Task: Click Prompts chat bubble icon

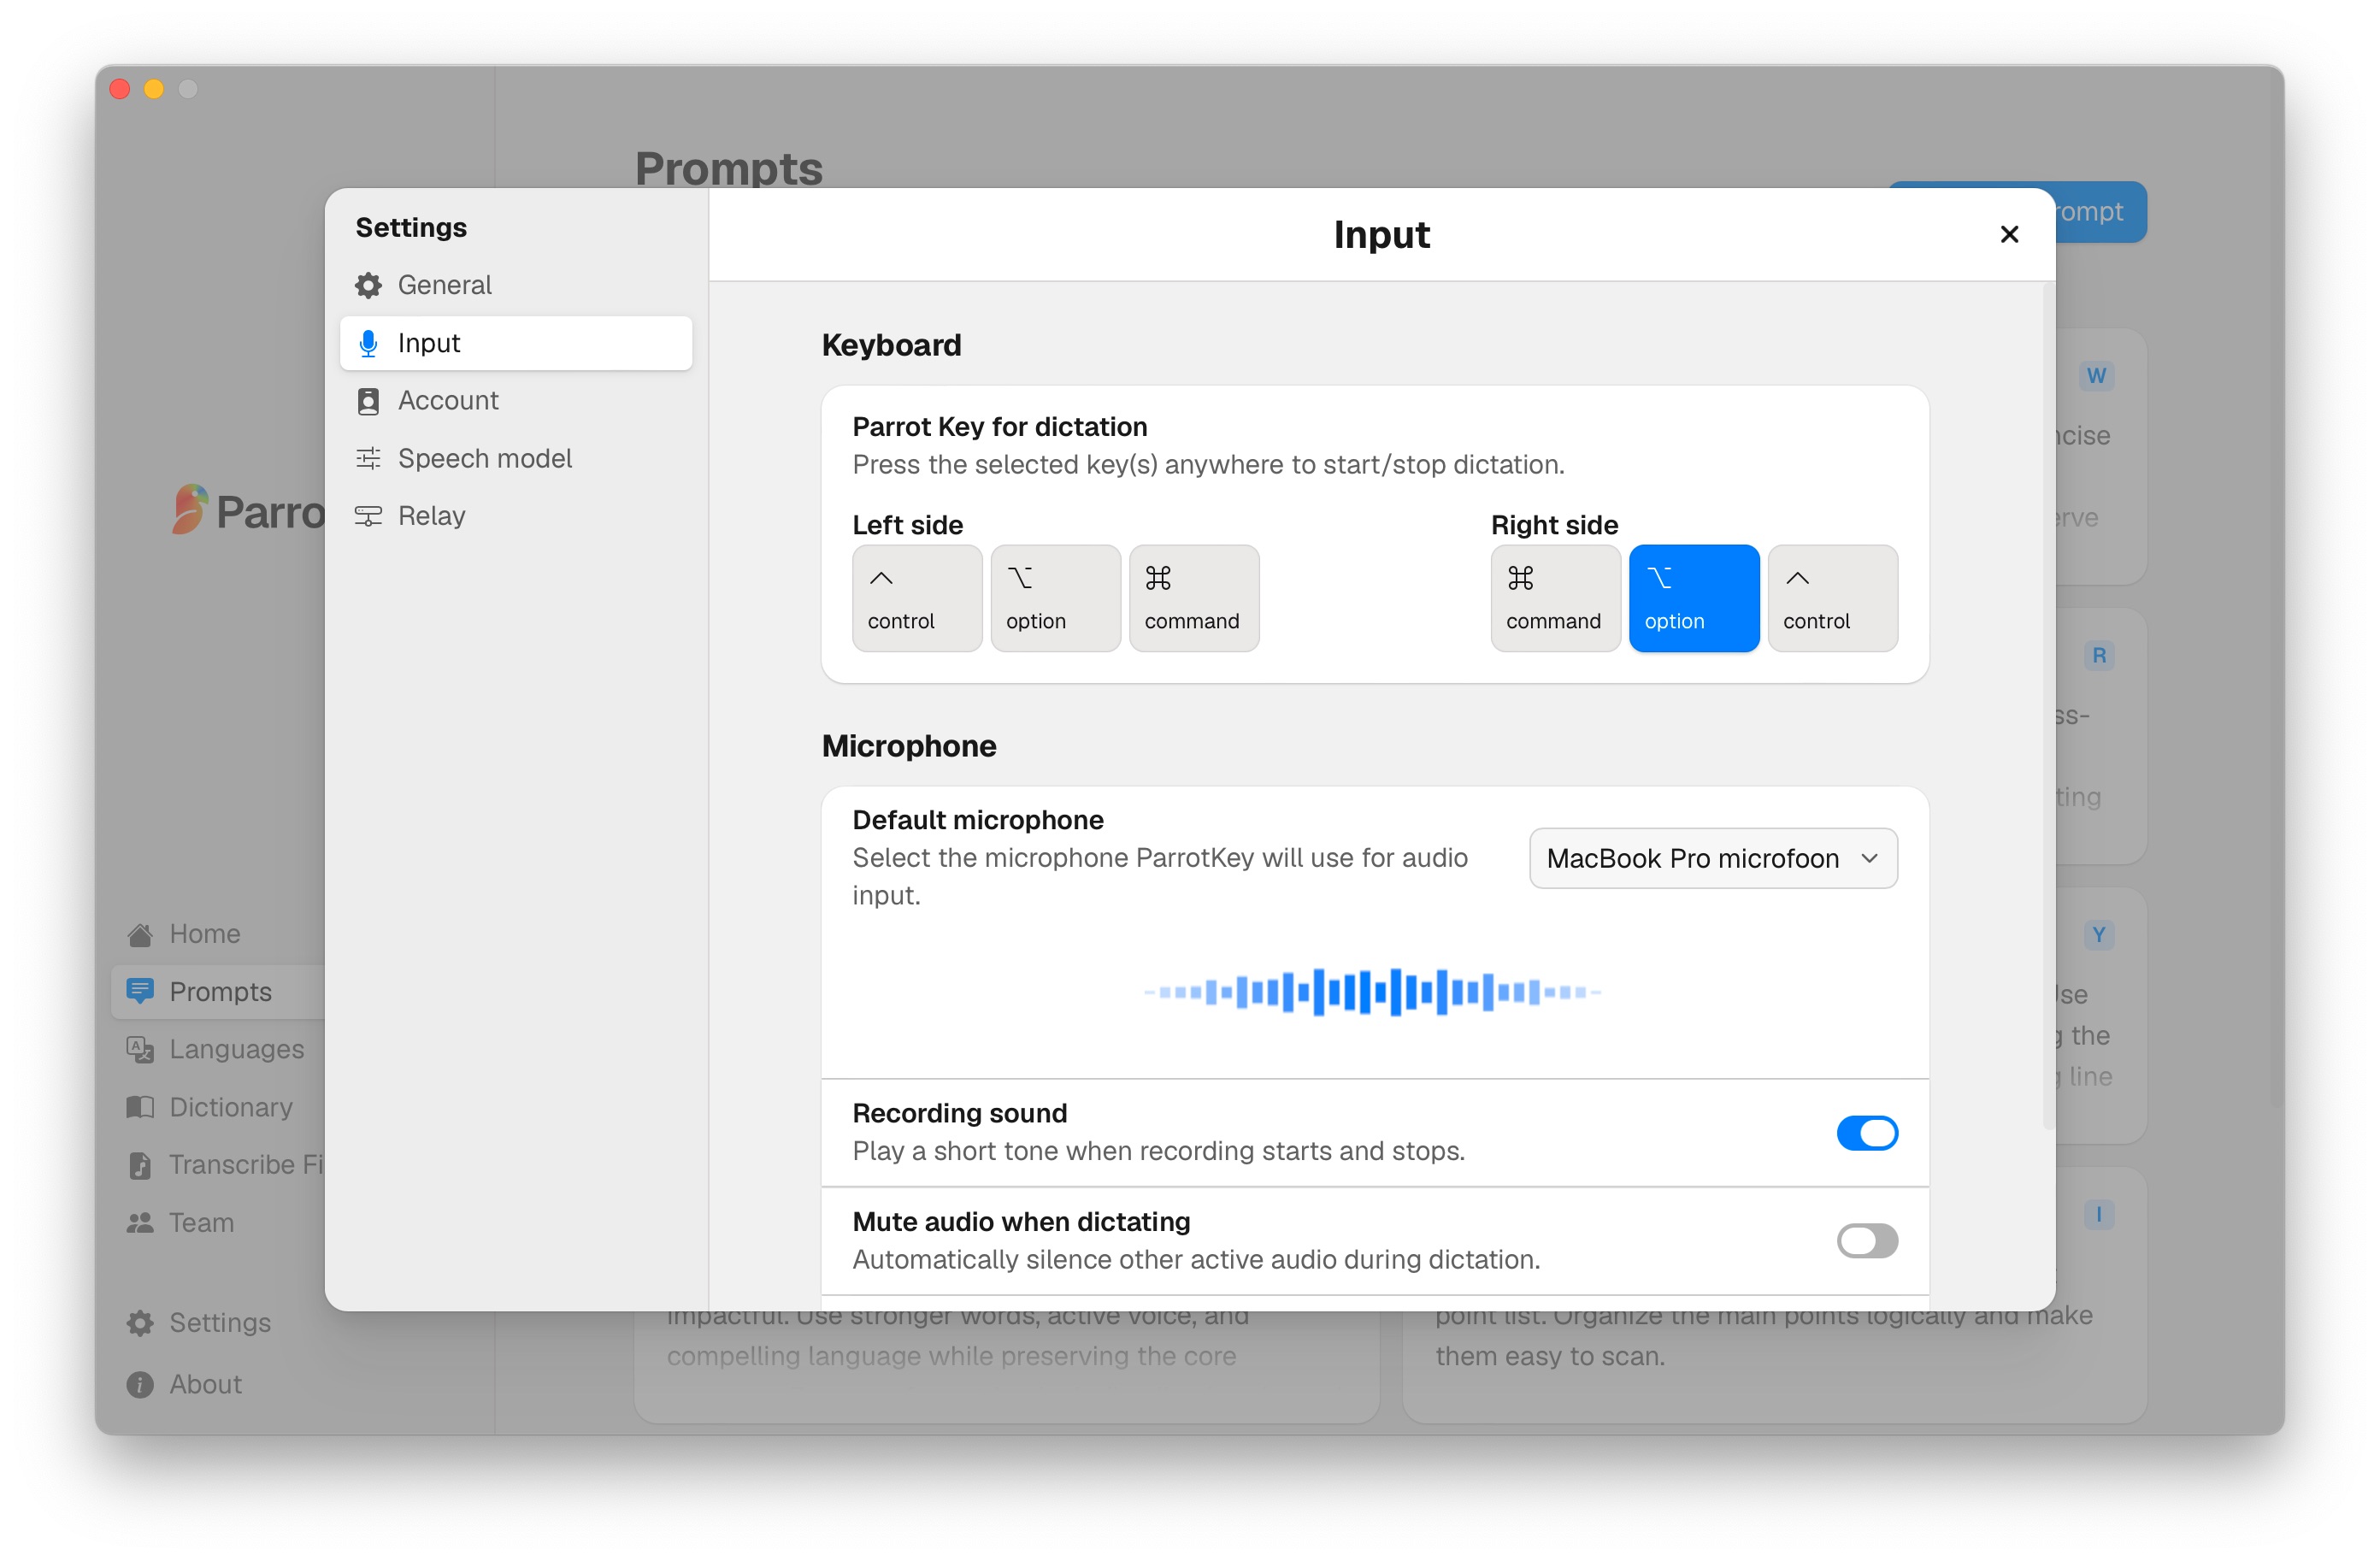Action: 140,992
